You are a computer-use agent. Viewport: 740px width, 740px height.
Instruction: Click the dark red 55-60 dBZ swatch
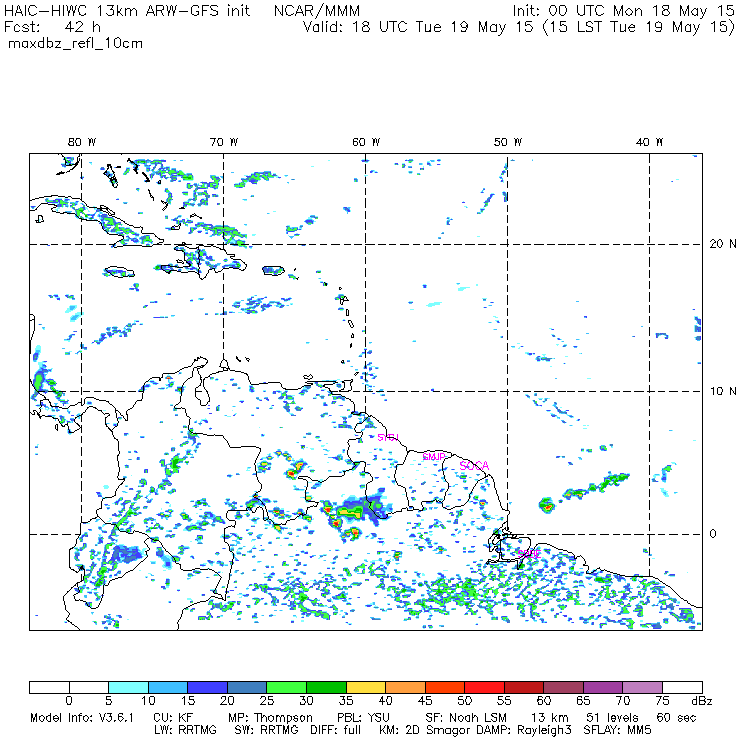coord(524,687)
